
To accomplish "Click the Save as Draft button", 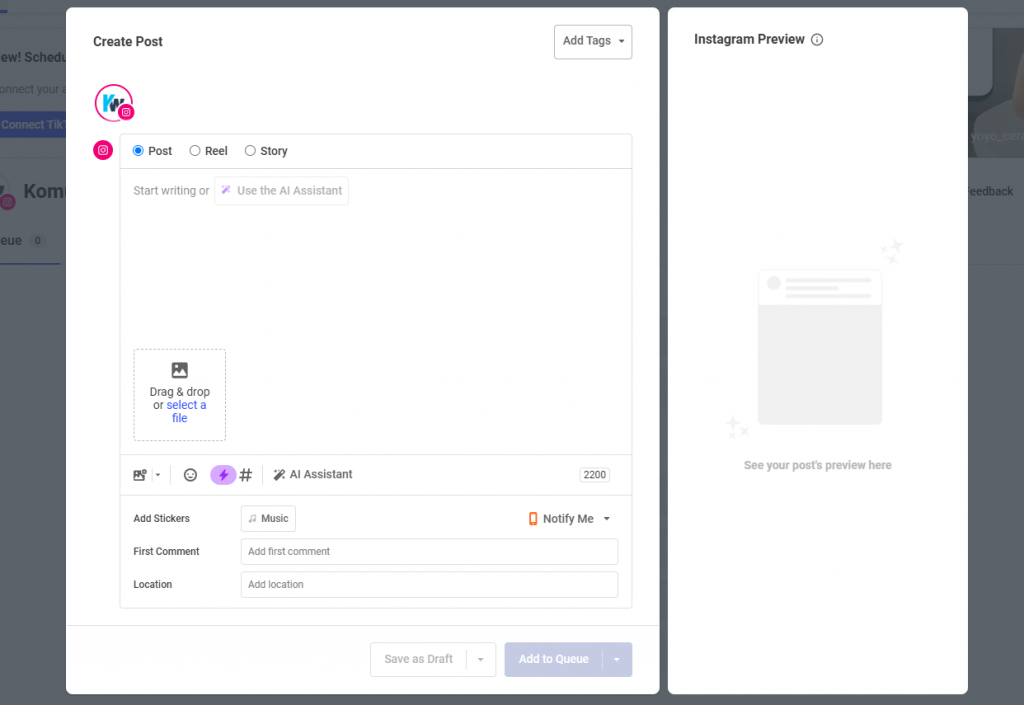I will coord(419,660).
